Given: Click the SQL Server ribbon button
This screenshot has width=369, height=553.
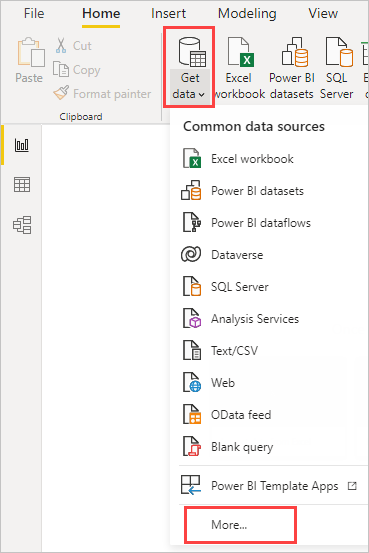Looking at the screenshot, I should [x=337, y=68].
